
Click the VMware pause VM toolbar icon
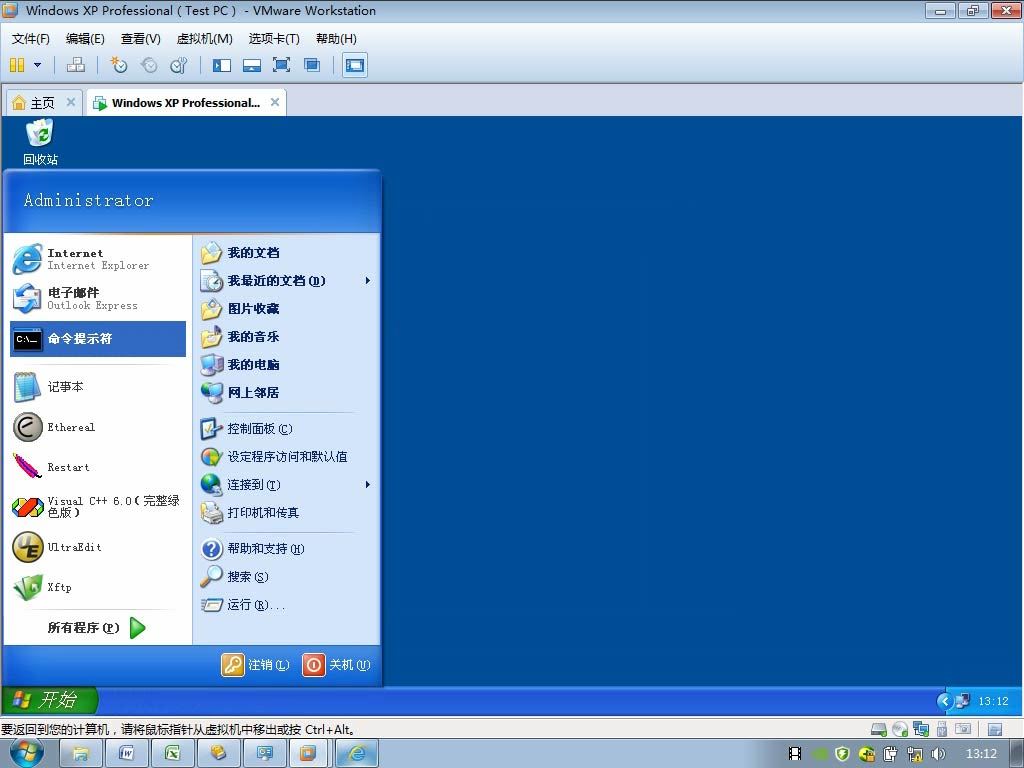(x=17, y=65)
